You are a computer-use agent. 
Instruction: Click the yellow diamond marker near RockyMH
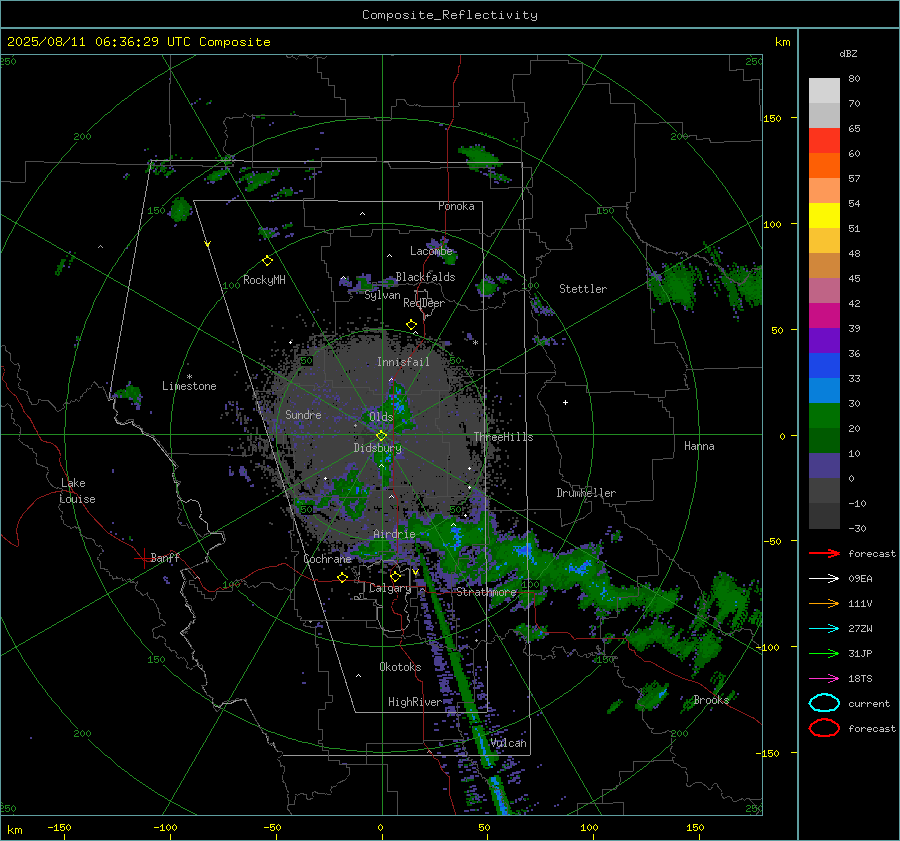tap(267, 261)
